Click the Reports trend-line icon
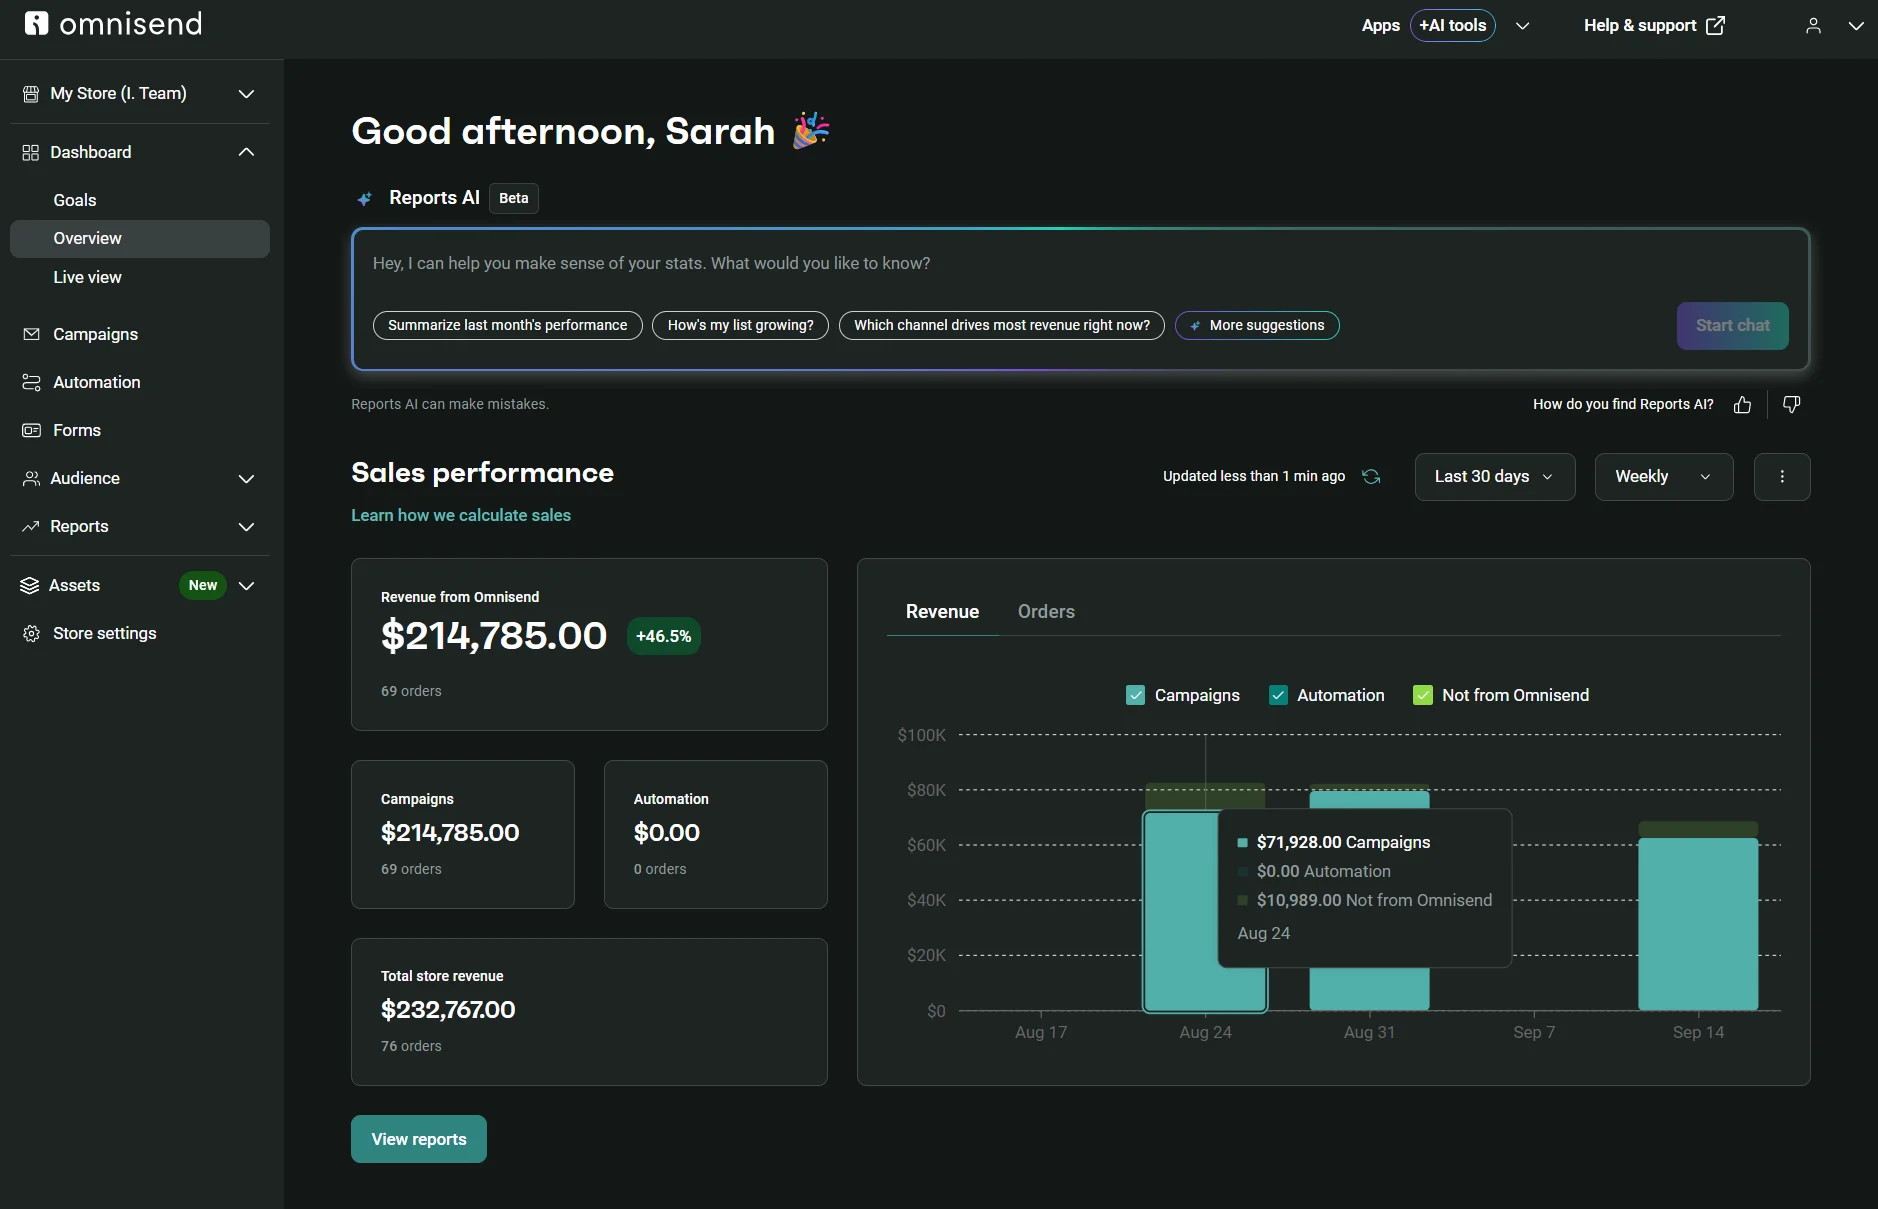Image resolution: width=1878 pixels, height=1209 pixels. pos(31,526)
